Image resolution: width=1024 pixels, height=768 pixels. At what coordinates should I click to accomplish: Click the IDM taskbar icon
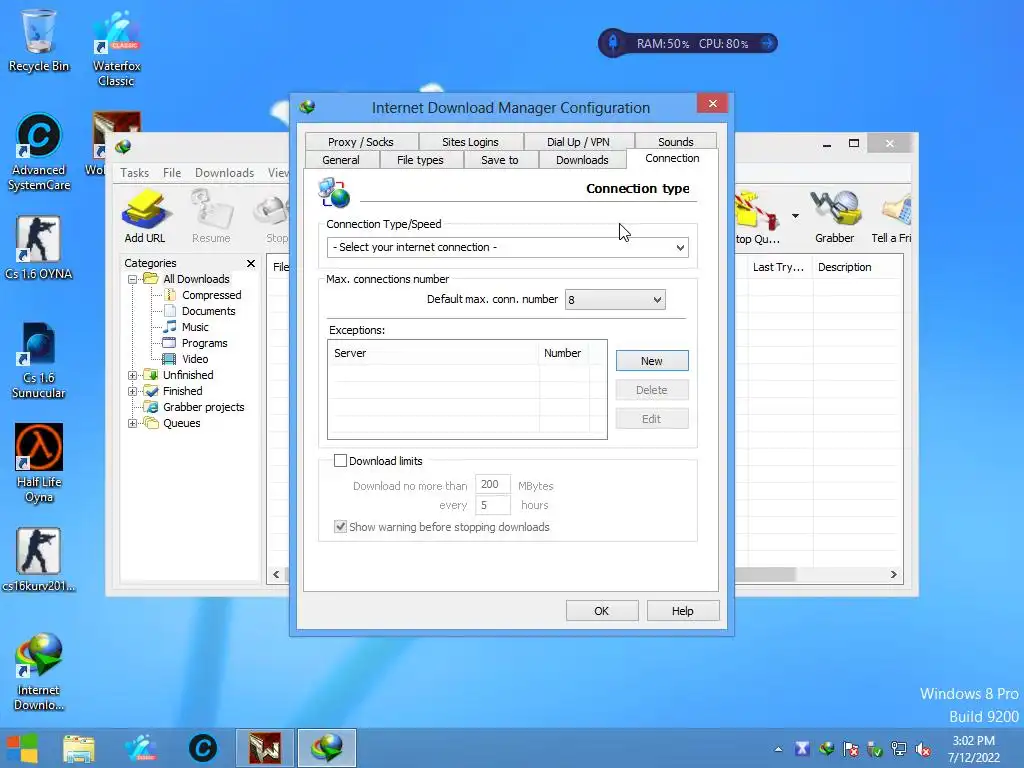click(x=327, y=748)
